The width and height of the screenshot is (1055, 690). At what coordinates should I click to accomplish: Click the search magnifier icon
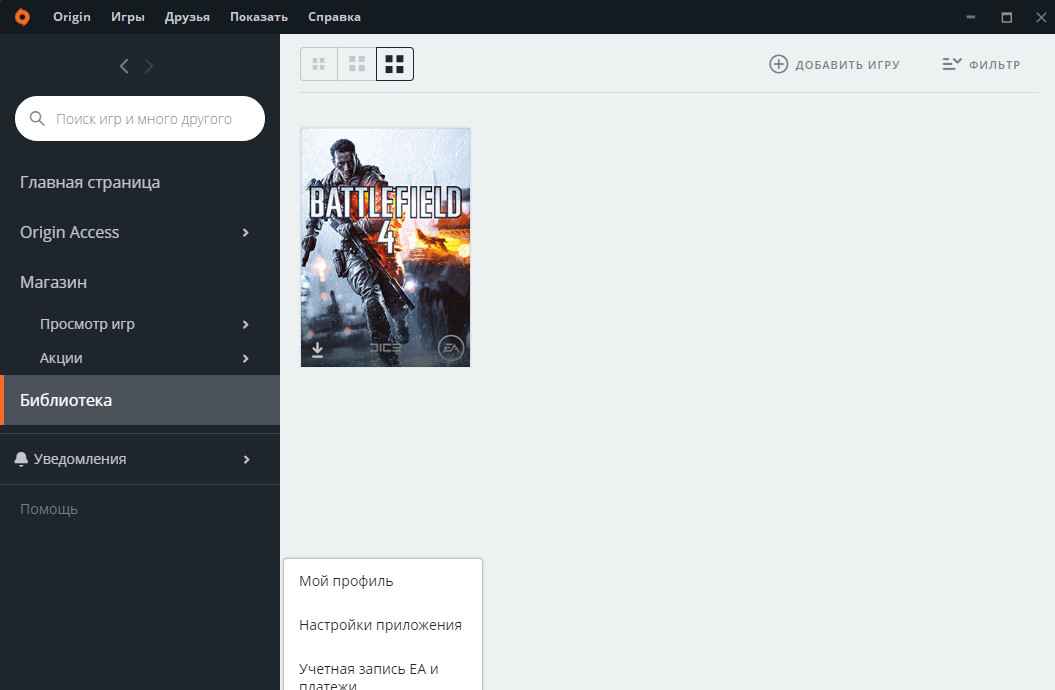point(37,118)
